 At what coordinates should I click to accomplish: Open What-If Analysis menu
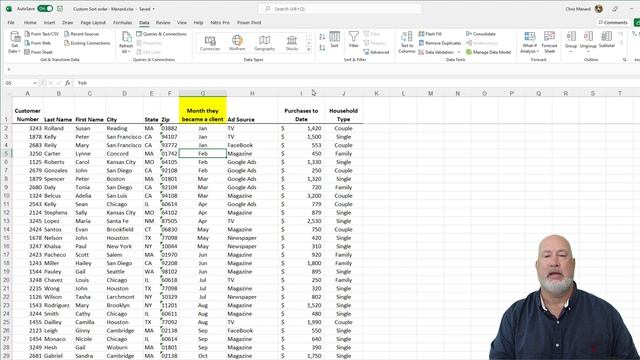click(529, 42)
